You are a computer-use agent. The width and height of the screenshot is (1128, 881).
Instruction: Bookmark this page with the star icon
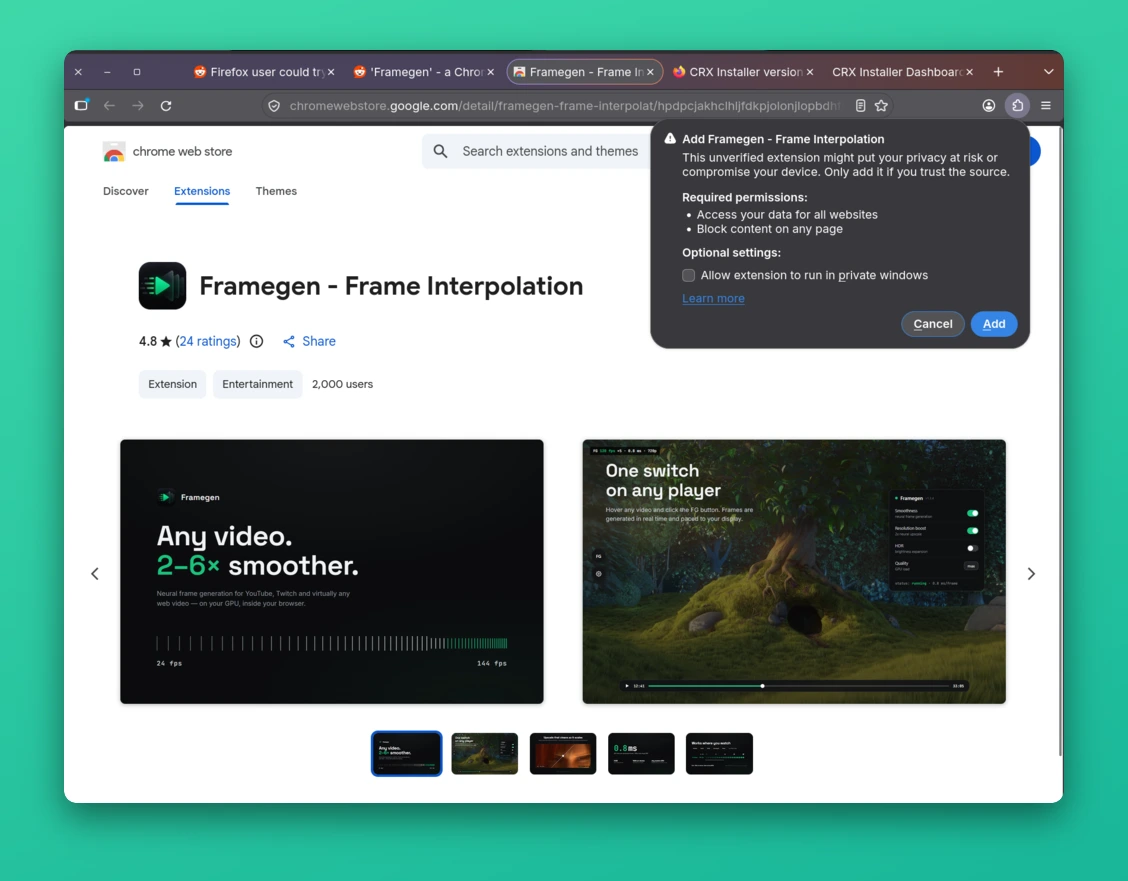(881, 106)
